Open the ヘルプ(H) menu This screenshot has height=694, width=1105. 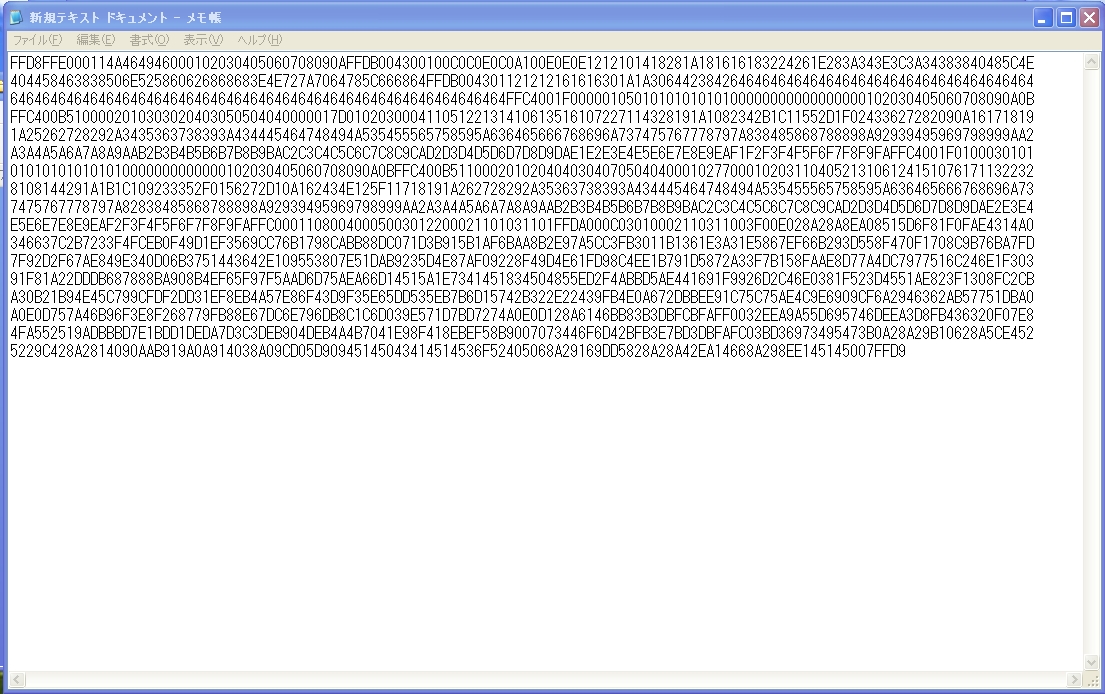coord(259,40)
